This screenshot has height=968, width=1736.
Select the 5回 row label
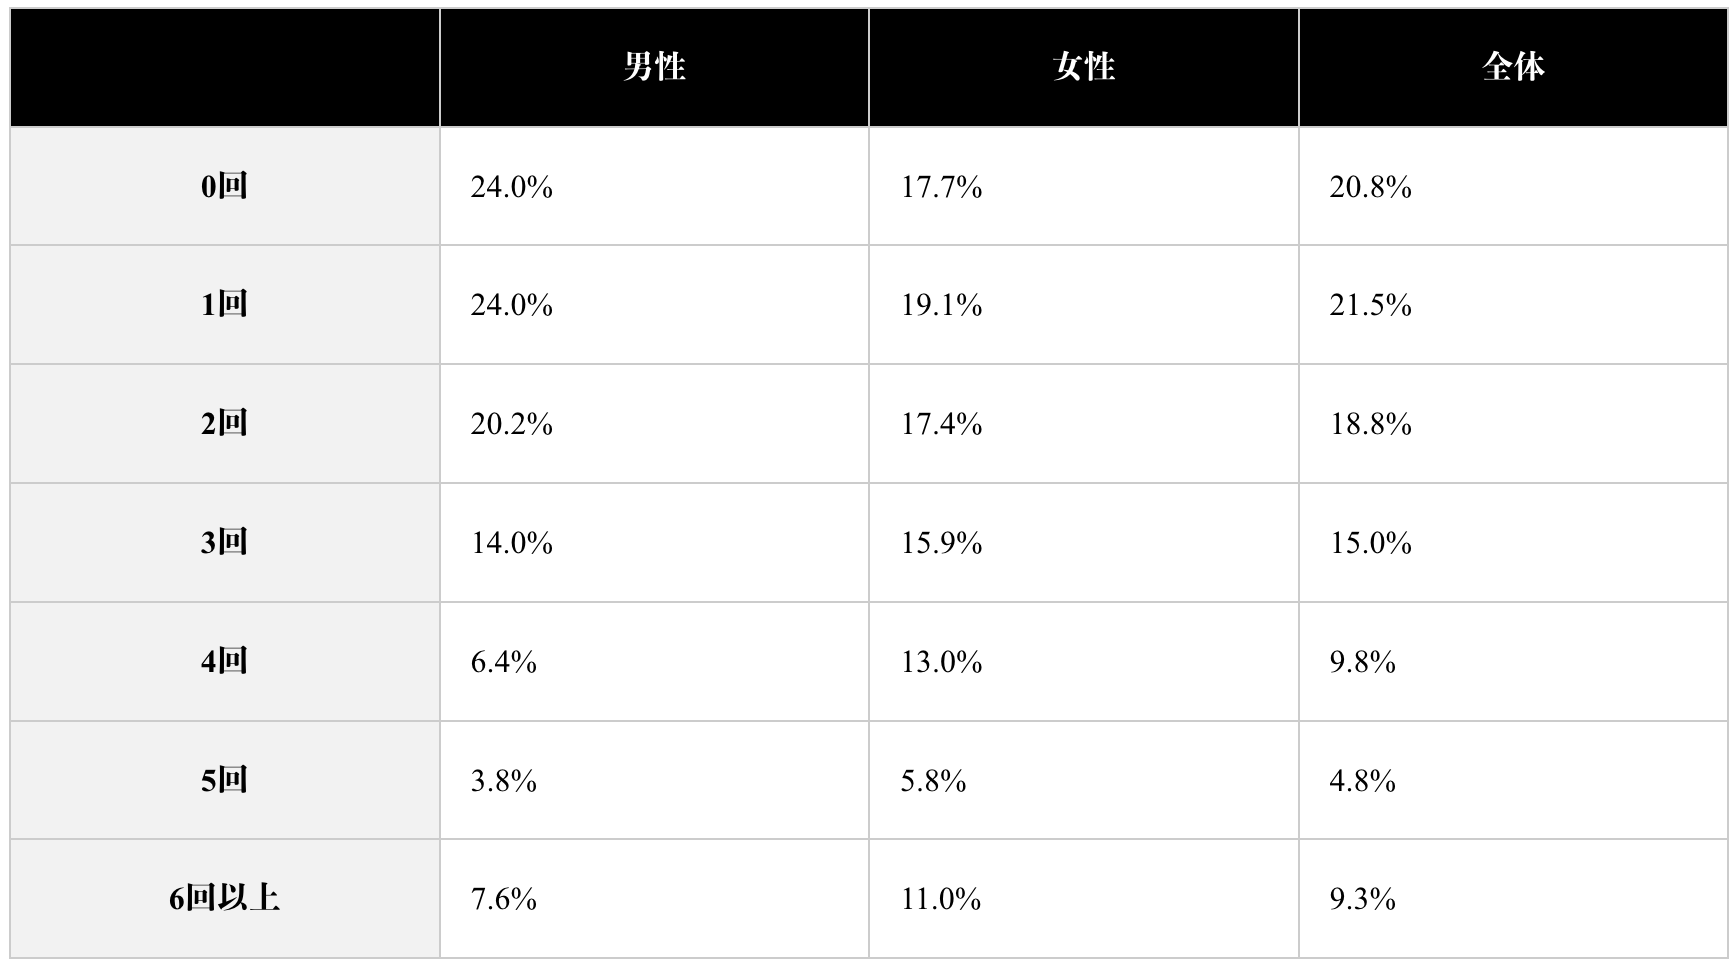coord(224,780)
